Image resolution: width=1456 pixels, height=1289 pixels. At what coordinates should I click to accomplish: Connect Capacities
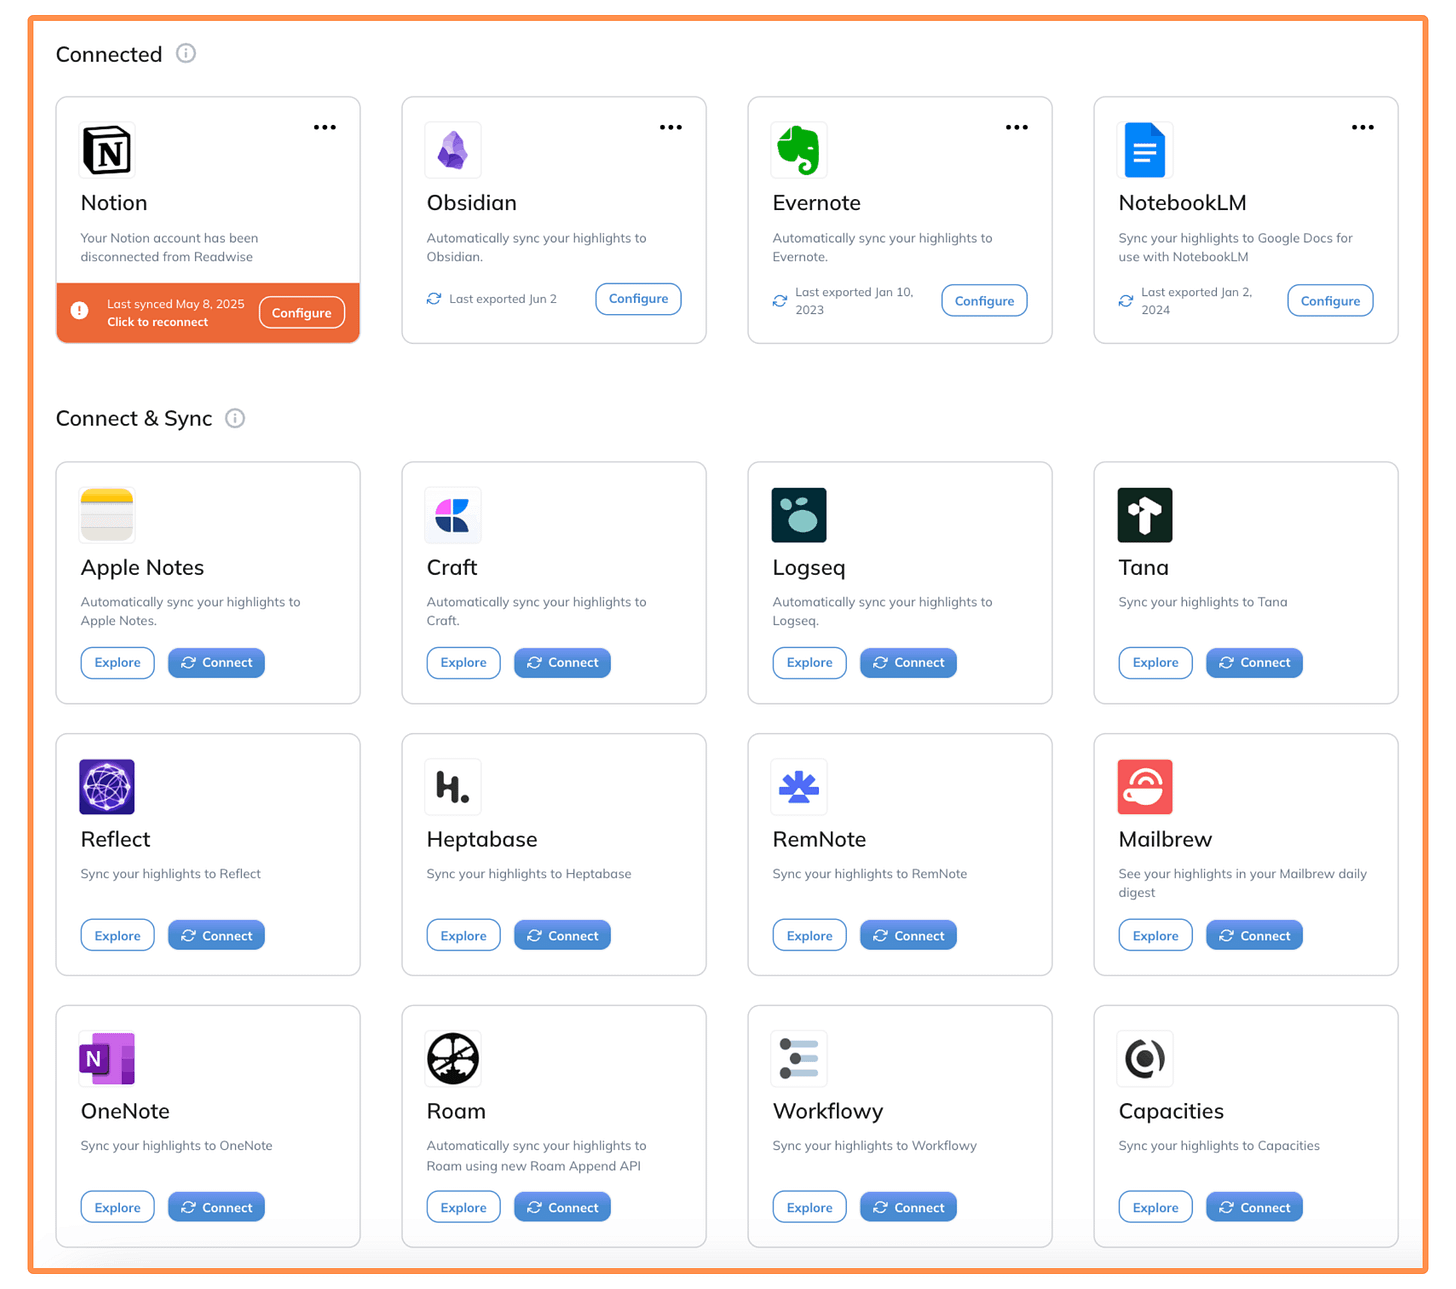[x=1254, y=1207]
